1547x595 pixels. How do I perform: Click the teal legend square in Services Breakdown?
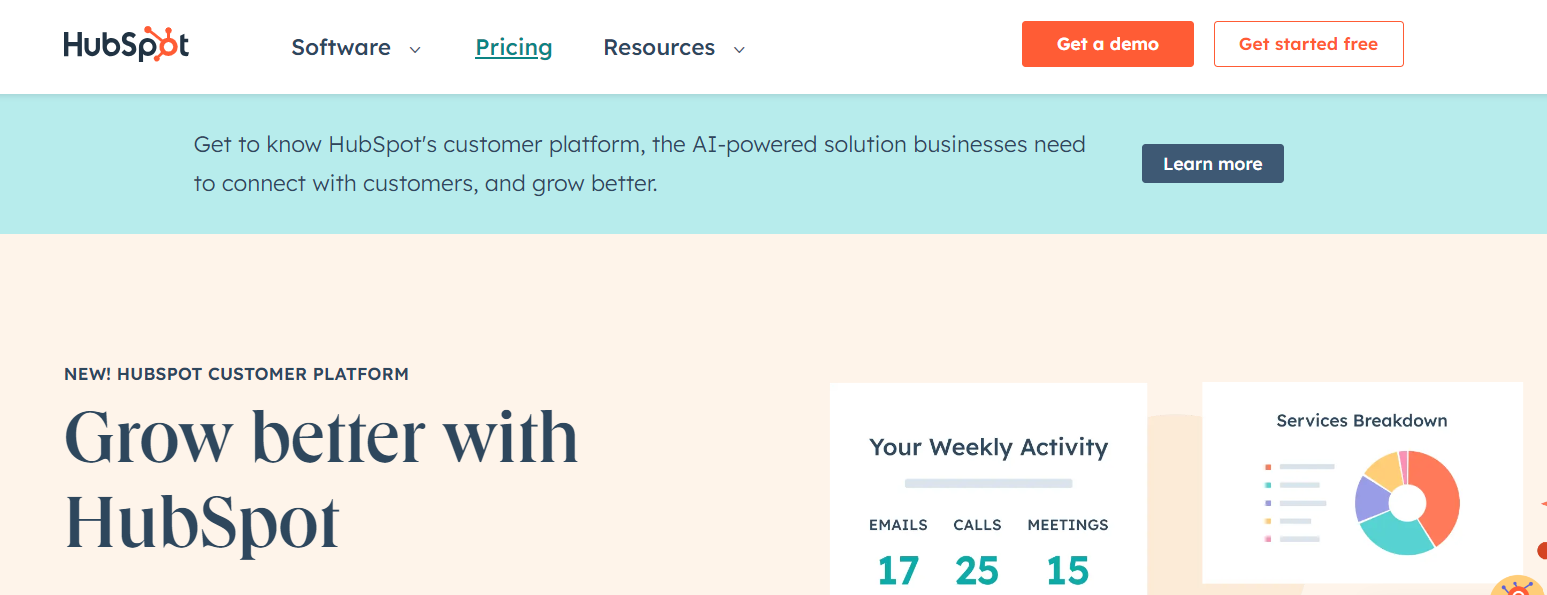point(1268,485)
